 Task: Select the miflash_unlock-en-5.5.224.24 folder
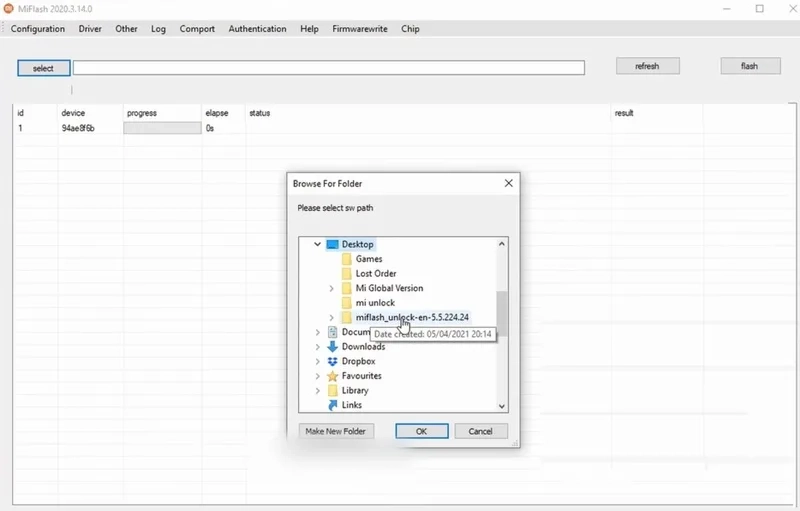(412, 317)
